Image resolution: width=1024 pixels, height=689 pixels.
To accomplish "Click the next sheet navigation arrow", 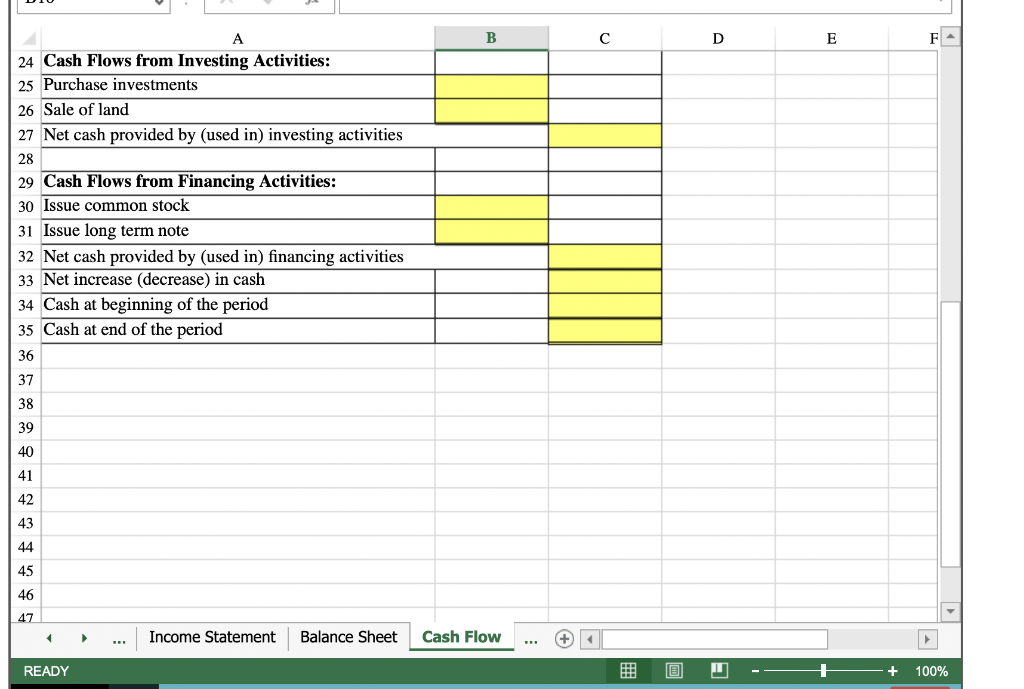I will 84,638.
